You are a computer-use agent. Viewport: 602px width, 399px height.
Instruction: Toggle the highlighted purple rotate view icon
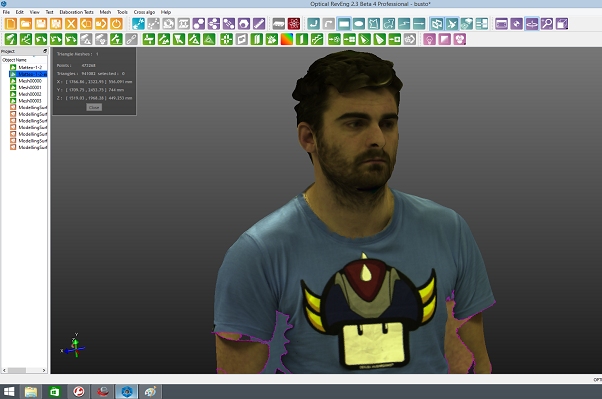click(532, 24)
